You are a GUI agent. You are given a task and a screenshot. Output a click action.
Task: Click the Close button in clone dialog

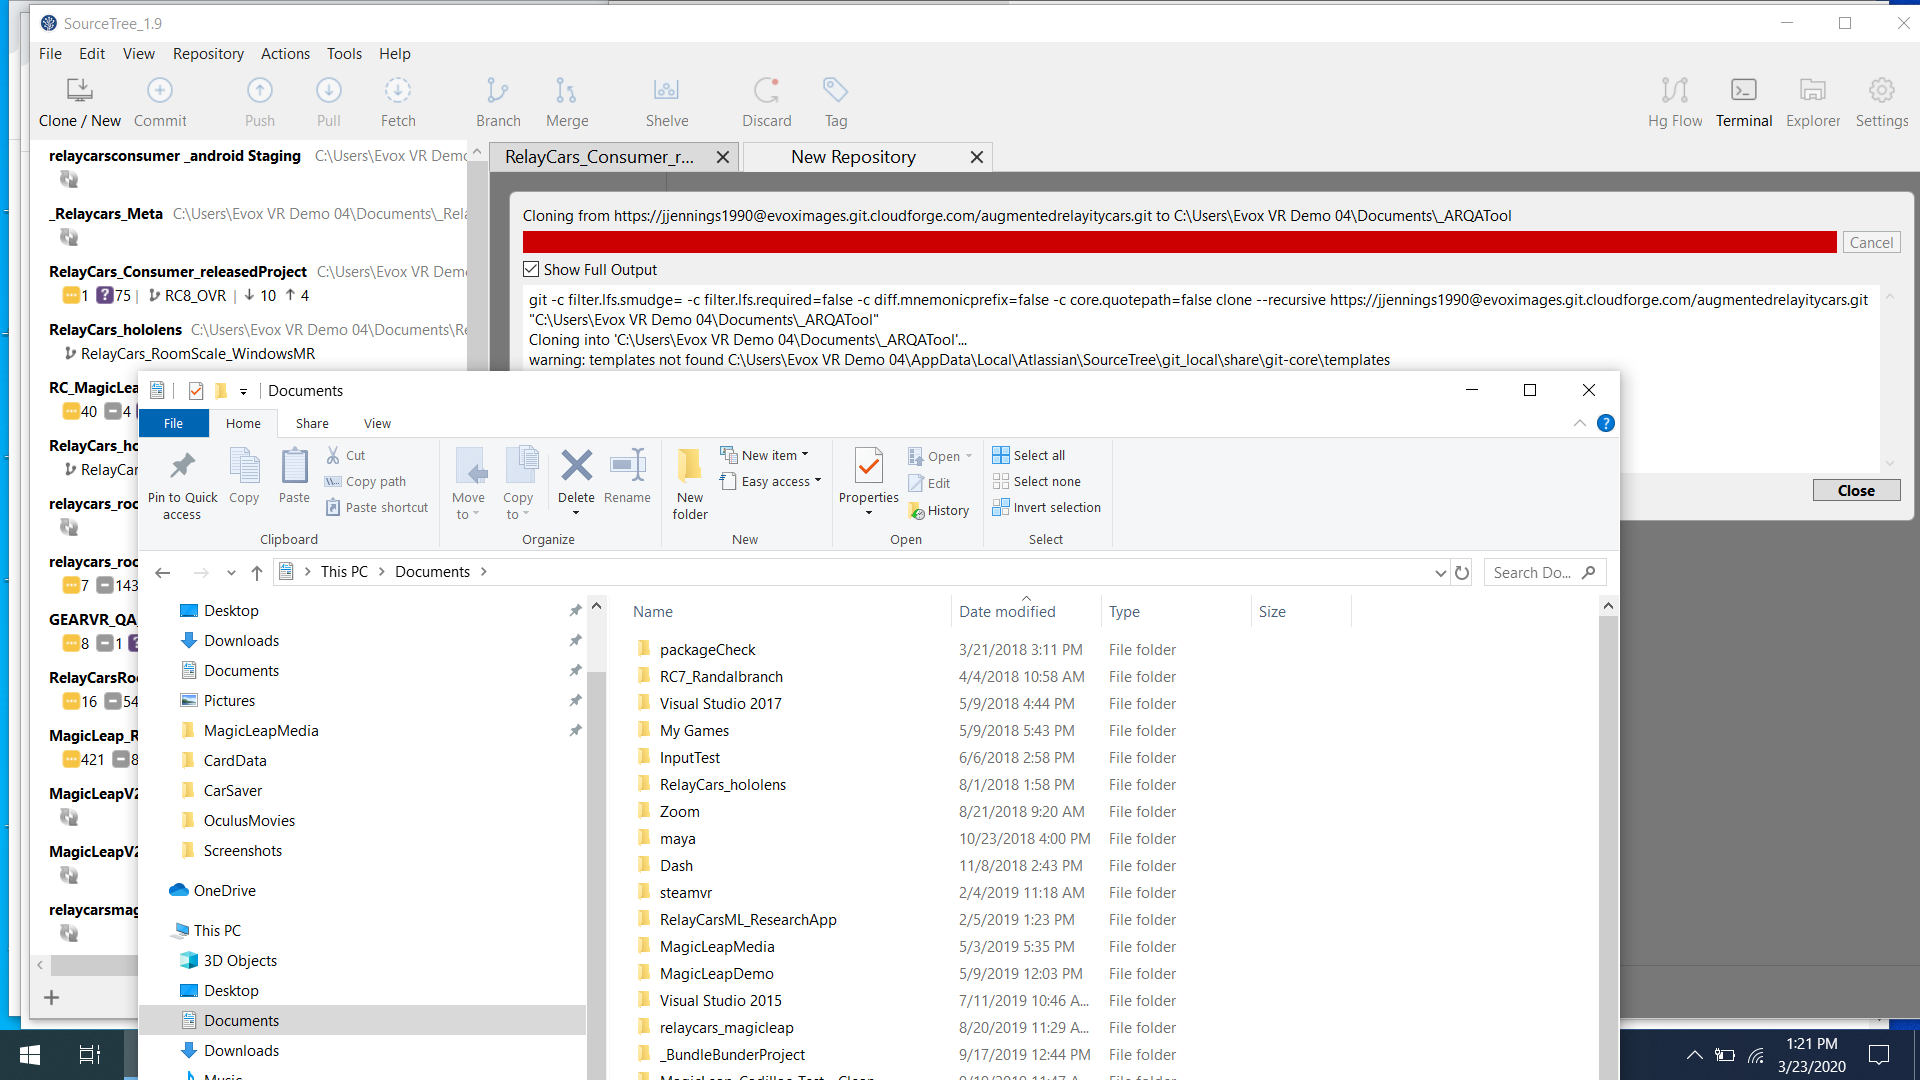(1856, 490)
